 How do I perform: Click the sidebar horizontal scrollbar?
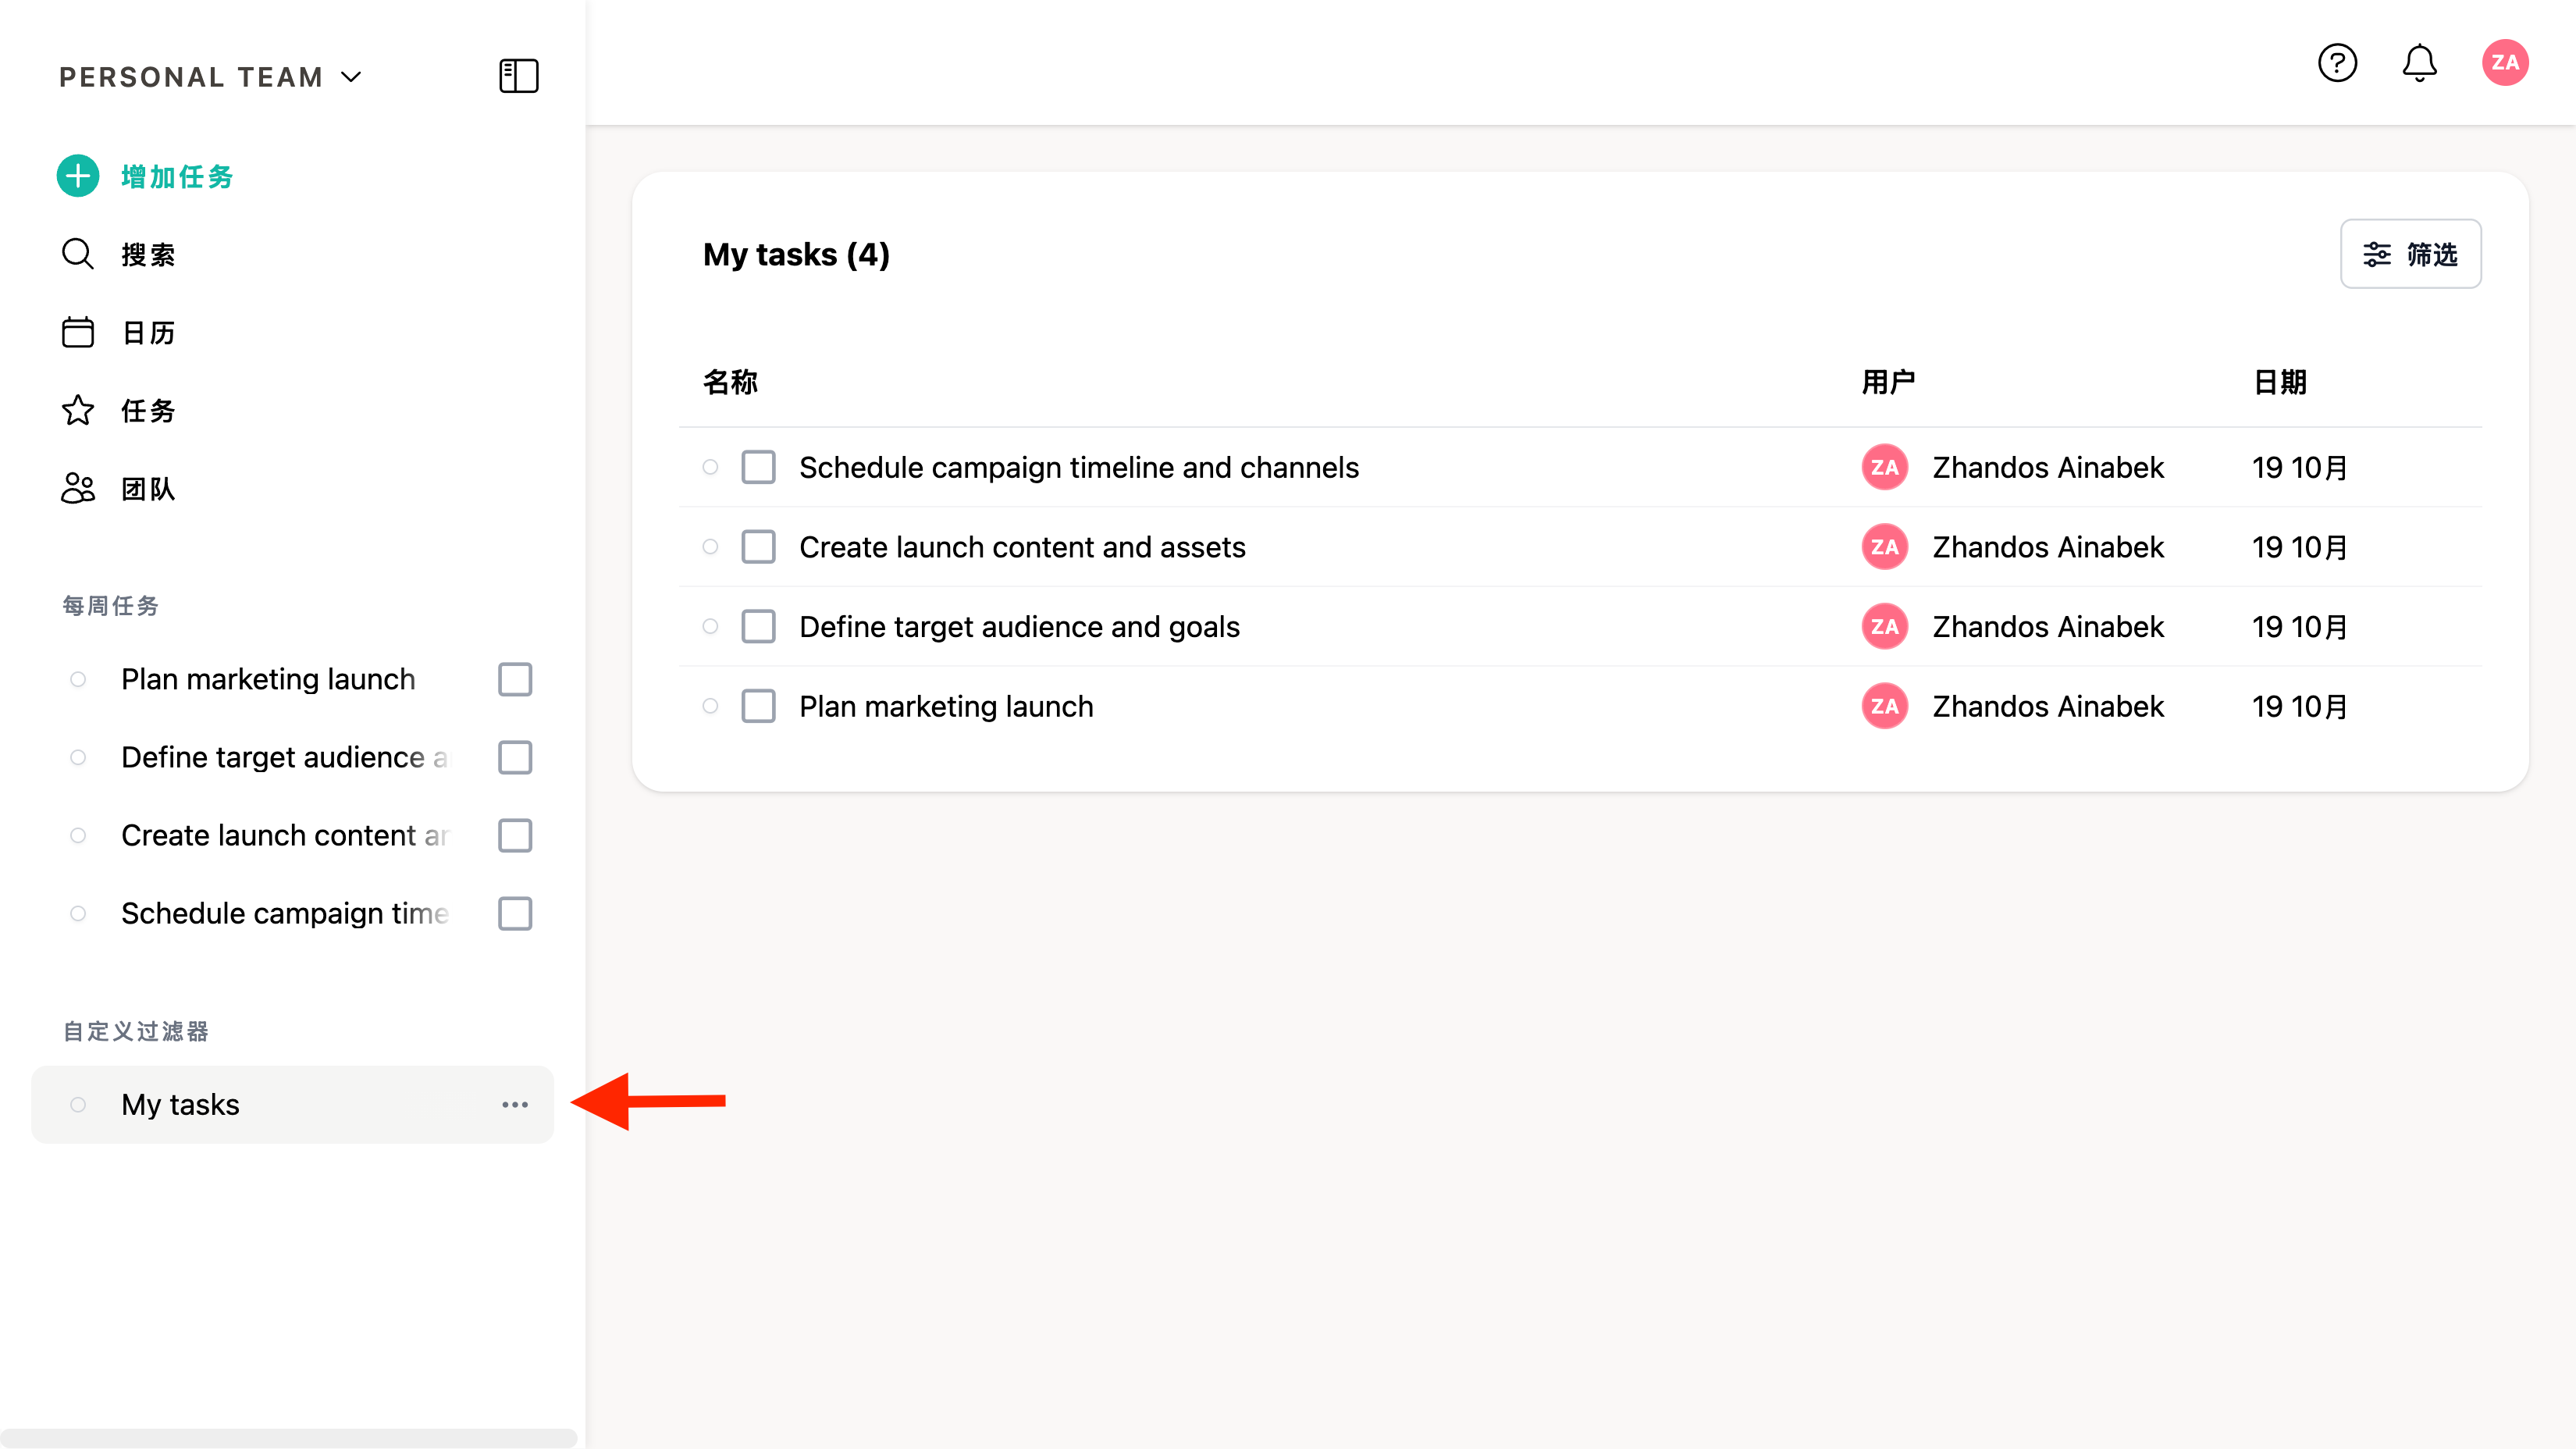[x=289, y=1437]
